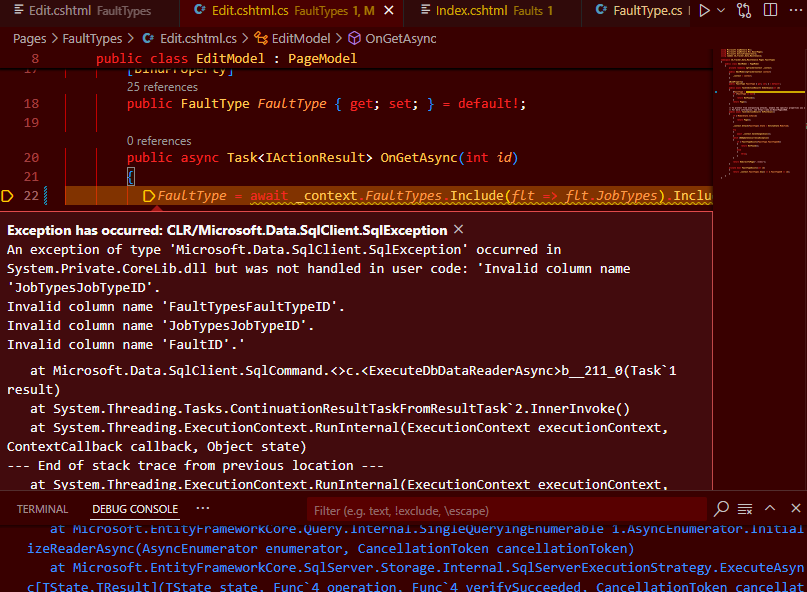Click line number 18 in the gutter
The height and width of the screenshot is (592, 807).
tap(31, 103)
